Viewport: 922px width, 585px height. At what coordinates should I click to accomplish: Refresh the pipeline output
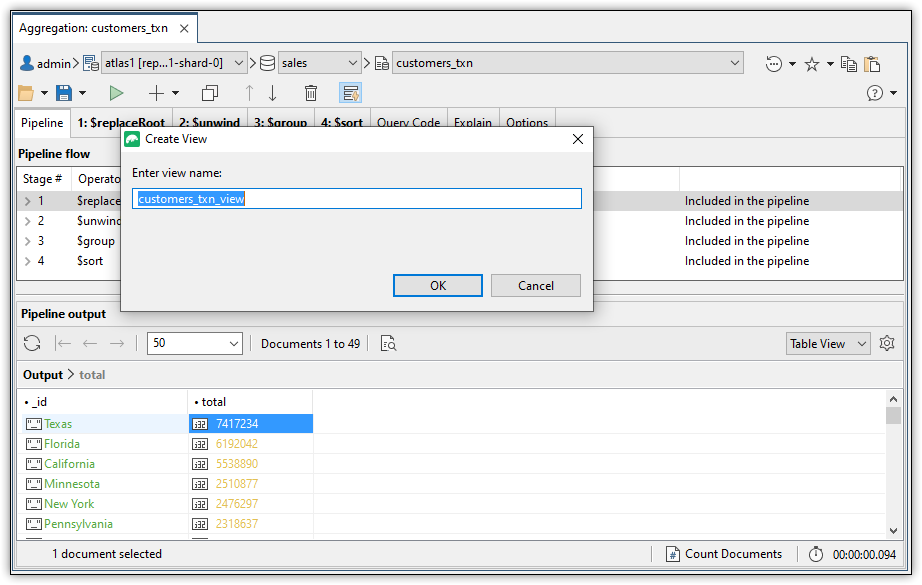click(x=32, y=343)
